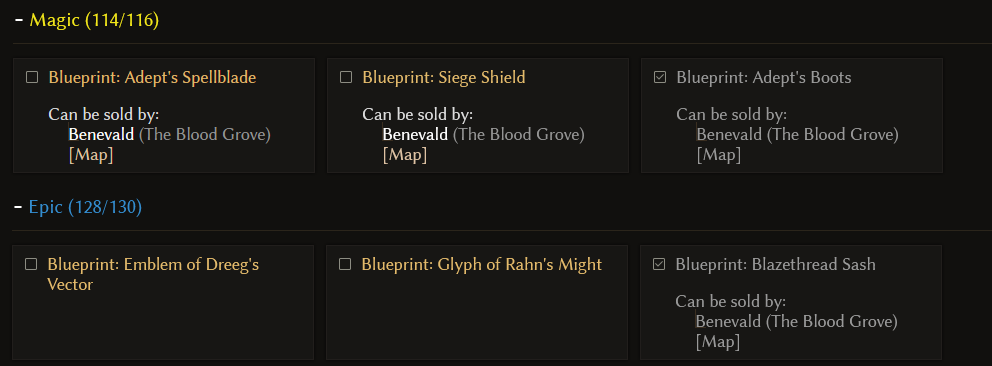Image resolution: width=992 pixels, height=366 pixels.
Task: Tick the Glyph of Rahn's Might checkbox
Action: (344, 264)
